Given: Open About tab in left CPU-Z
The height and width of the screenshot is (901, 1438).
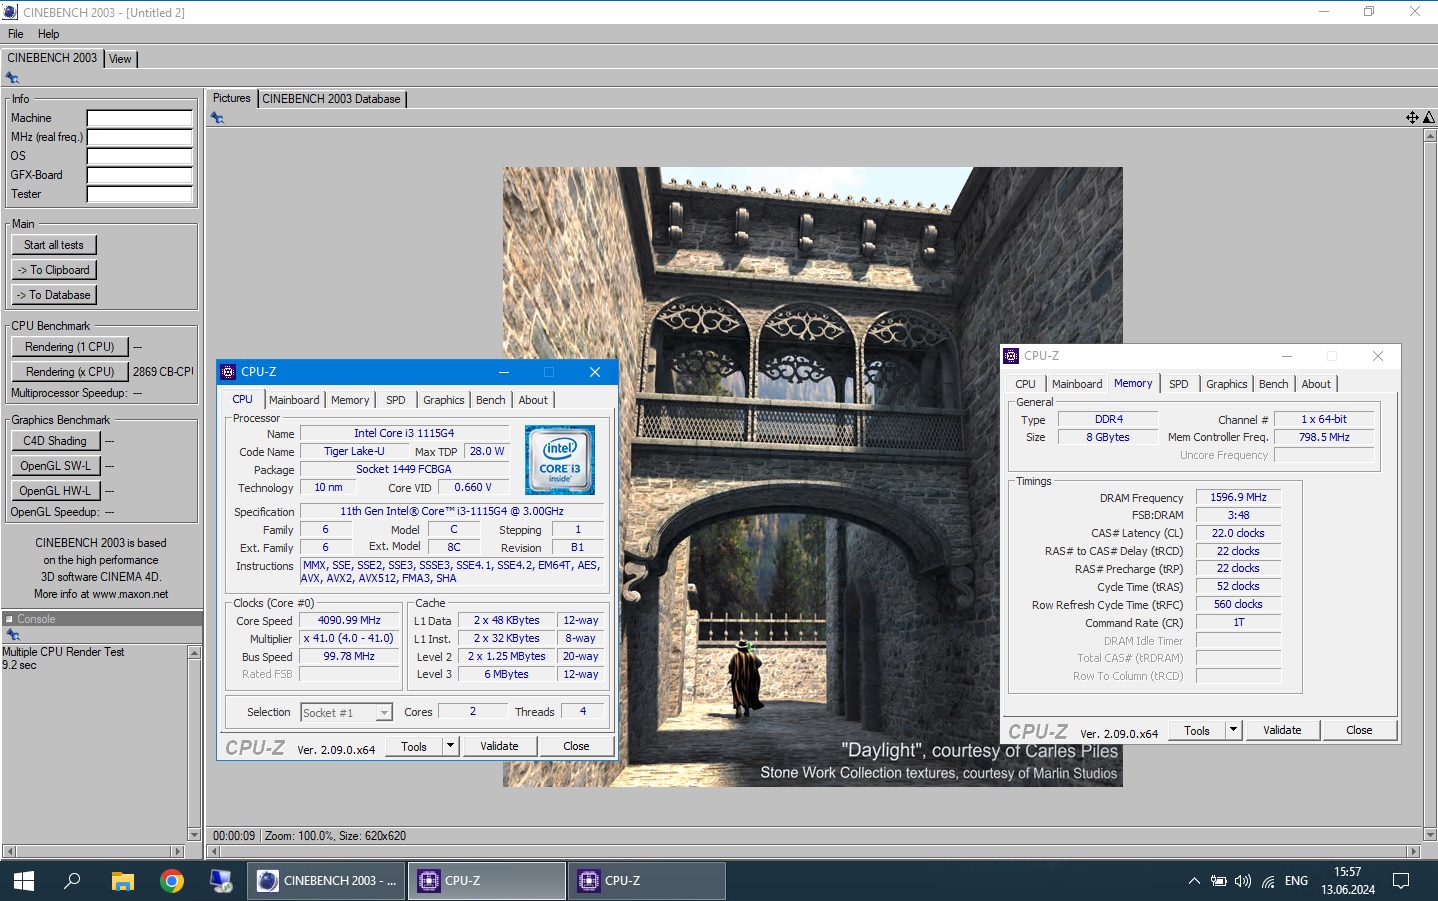Looking at the screenshot, I should pyautogui.click(x=533, y=400).
